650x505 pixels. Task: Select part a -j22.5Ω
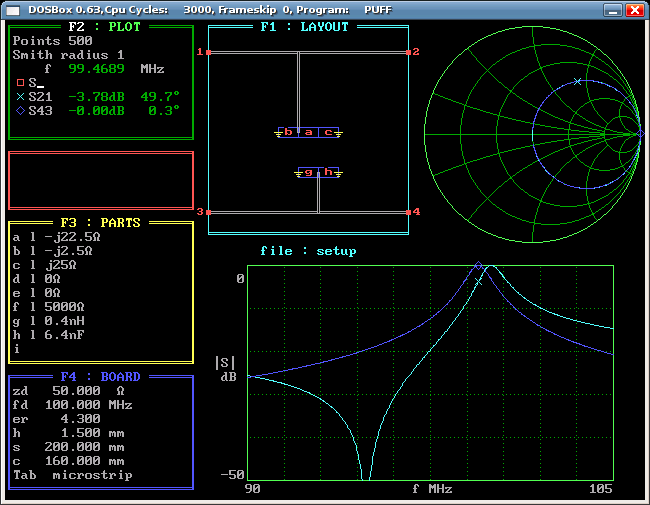(56, 237)
